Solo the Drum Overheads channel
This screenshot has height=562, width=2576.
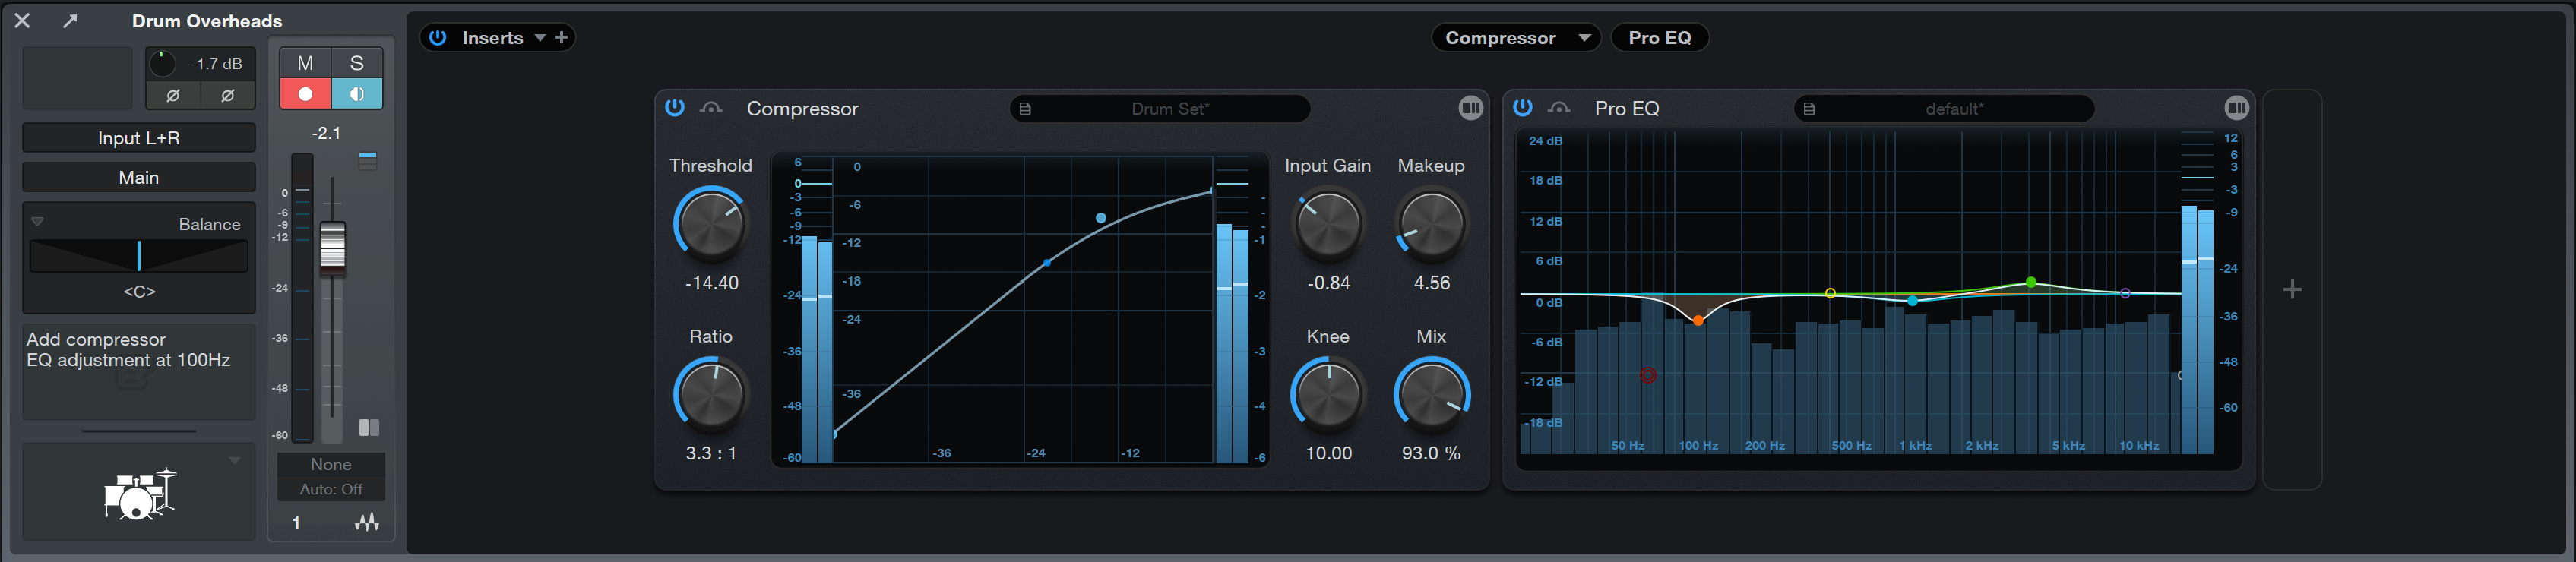click(x=357, y=63)
